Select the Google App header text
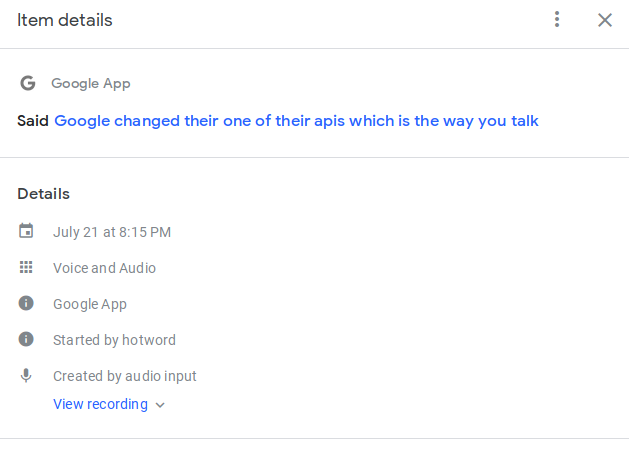The height and width of the screenshot is (449, 629). coord(91,83)
